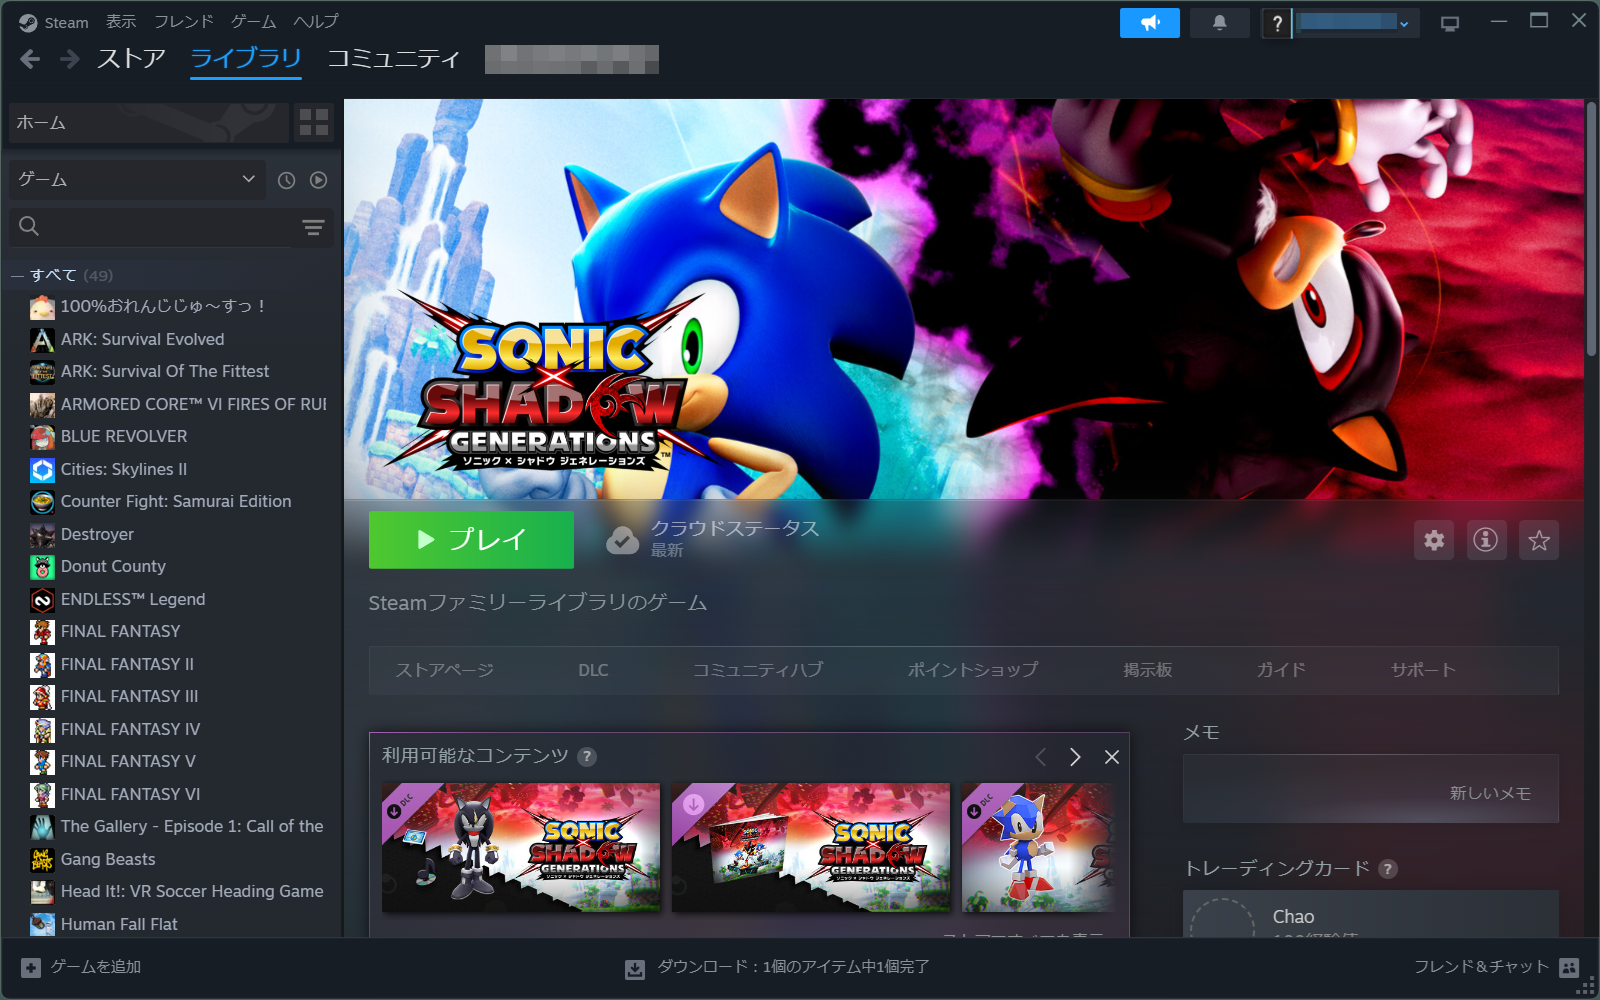Open the ゲーム collection dropdown

coord(136,180)
